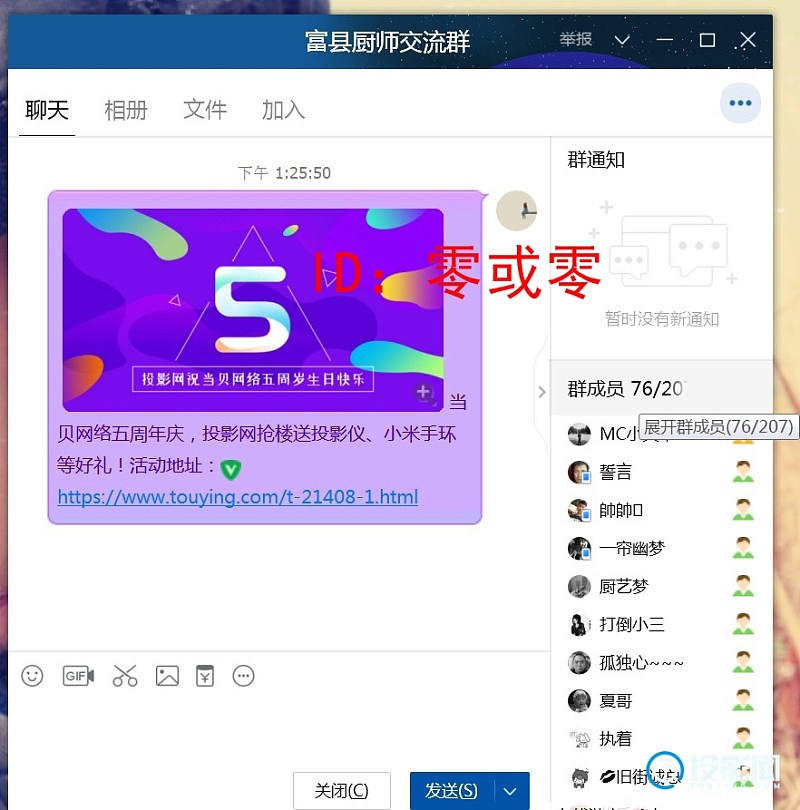Select member name 厨艺梦
Viewport: 800px width, 810px height.
click(x=623, y=586)
